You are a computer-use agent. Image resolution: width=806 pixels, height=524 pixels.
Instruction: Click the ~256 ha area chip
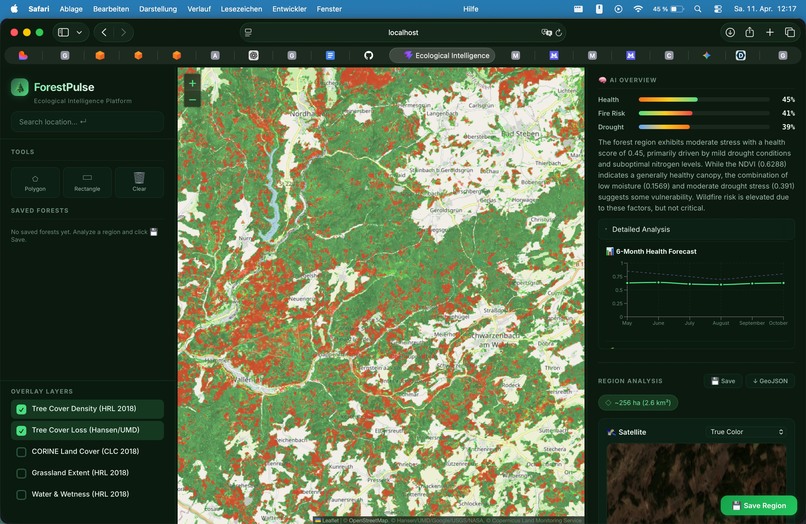(638, 403)
